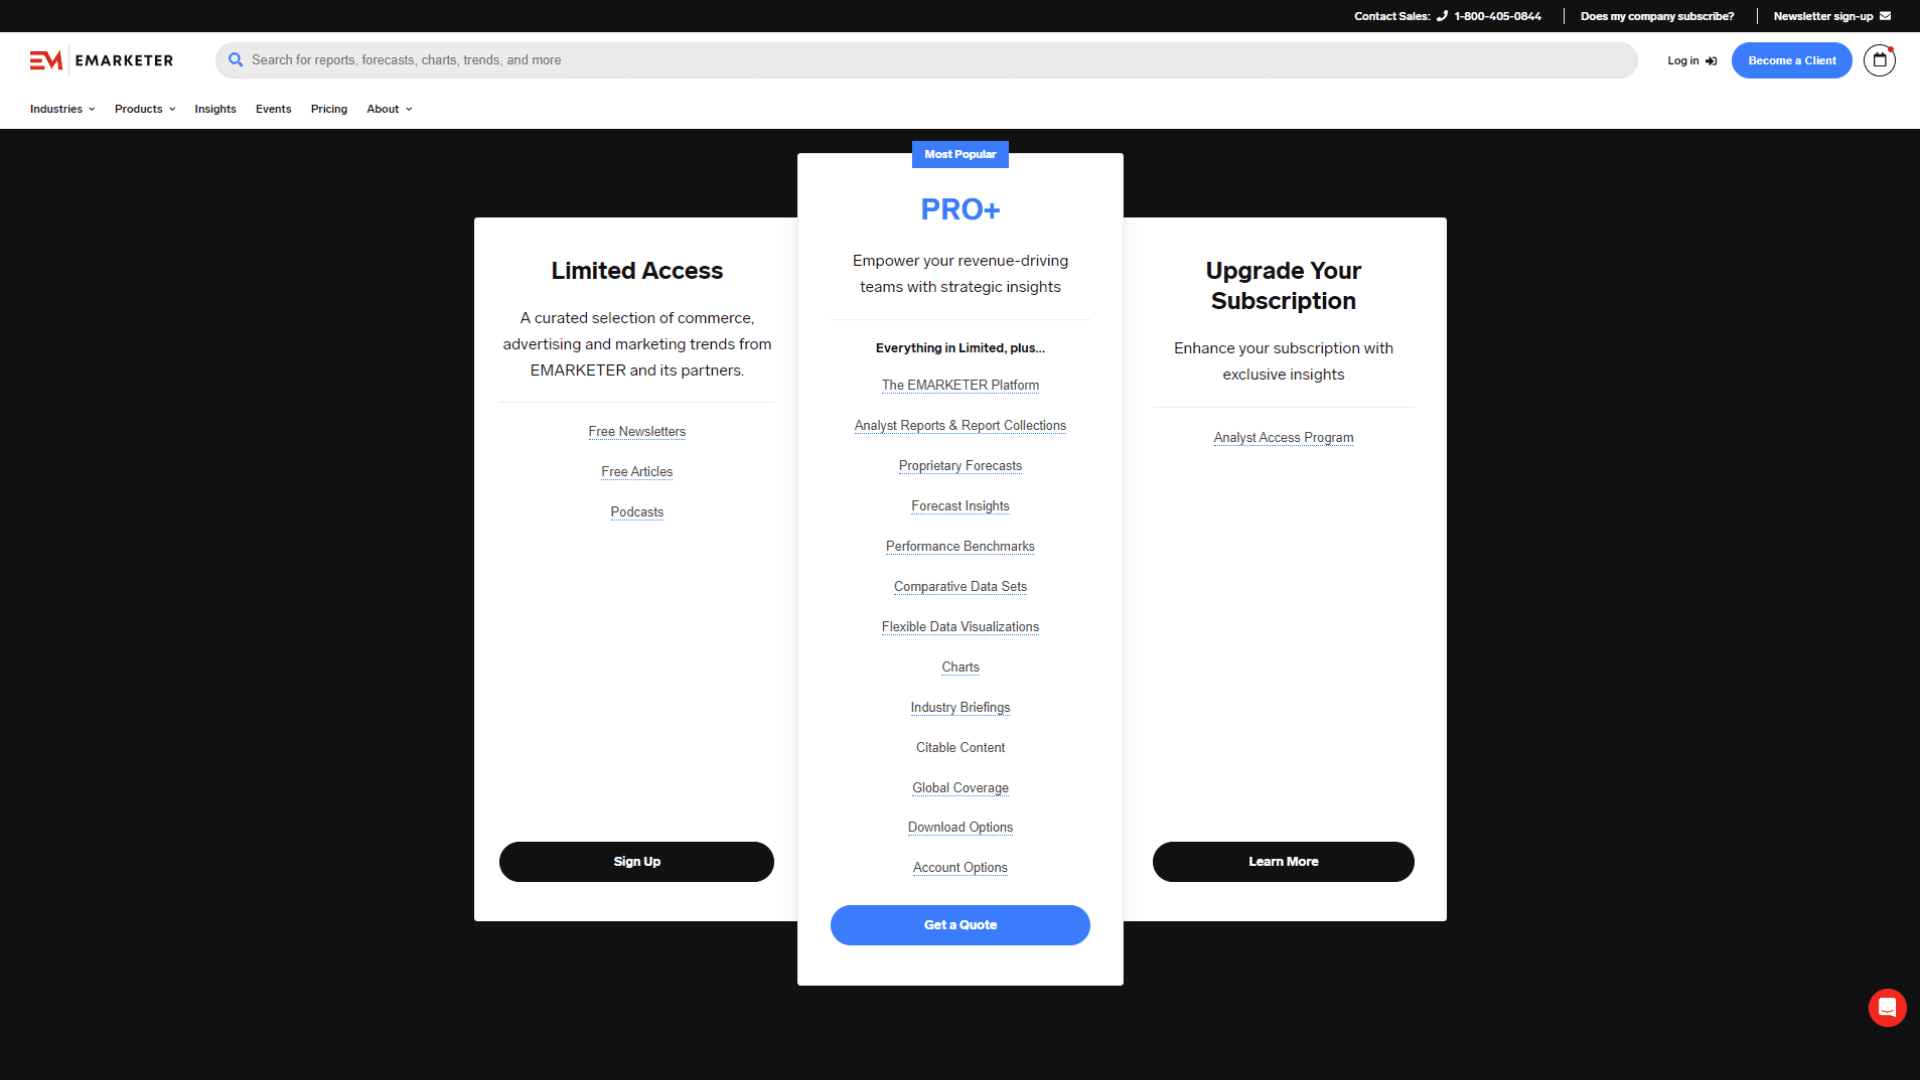The height and width of the screenshot is (1080, 1920).
Task: Select the Pricing menu item
Action: coord(330,108)
